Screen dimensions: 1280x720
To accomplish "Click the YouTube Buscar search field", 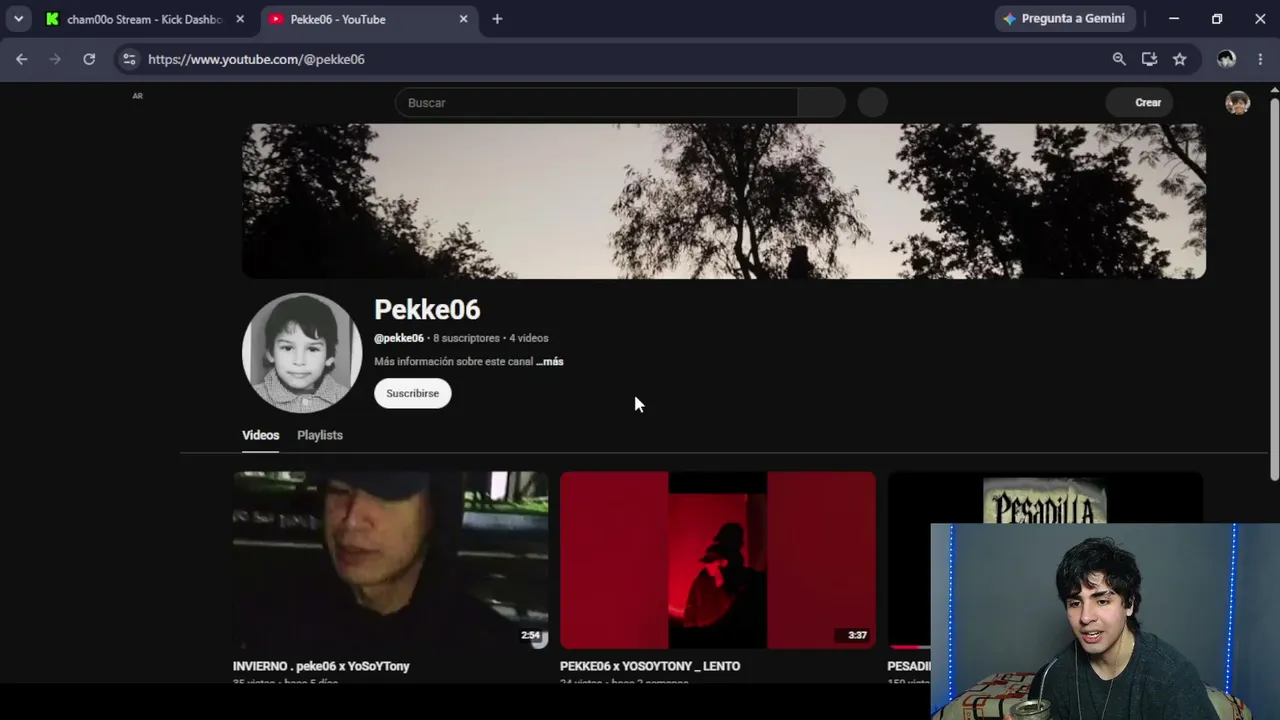I will tap(596, 102).
